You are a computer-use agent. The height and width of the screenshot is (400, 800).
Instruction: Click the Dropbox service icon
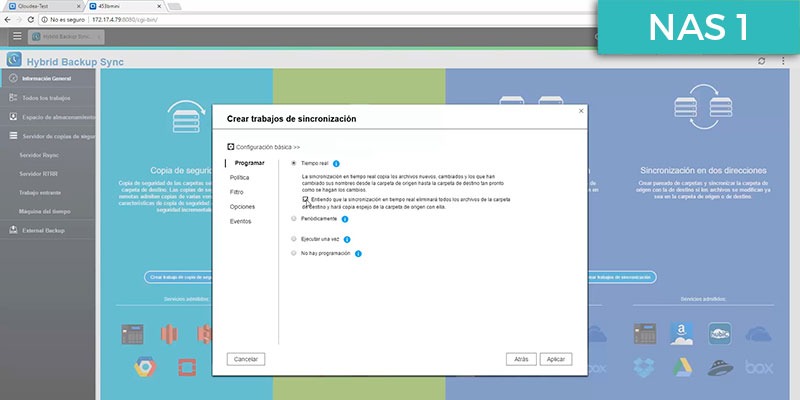(x=644, y=367)
